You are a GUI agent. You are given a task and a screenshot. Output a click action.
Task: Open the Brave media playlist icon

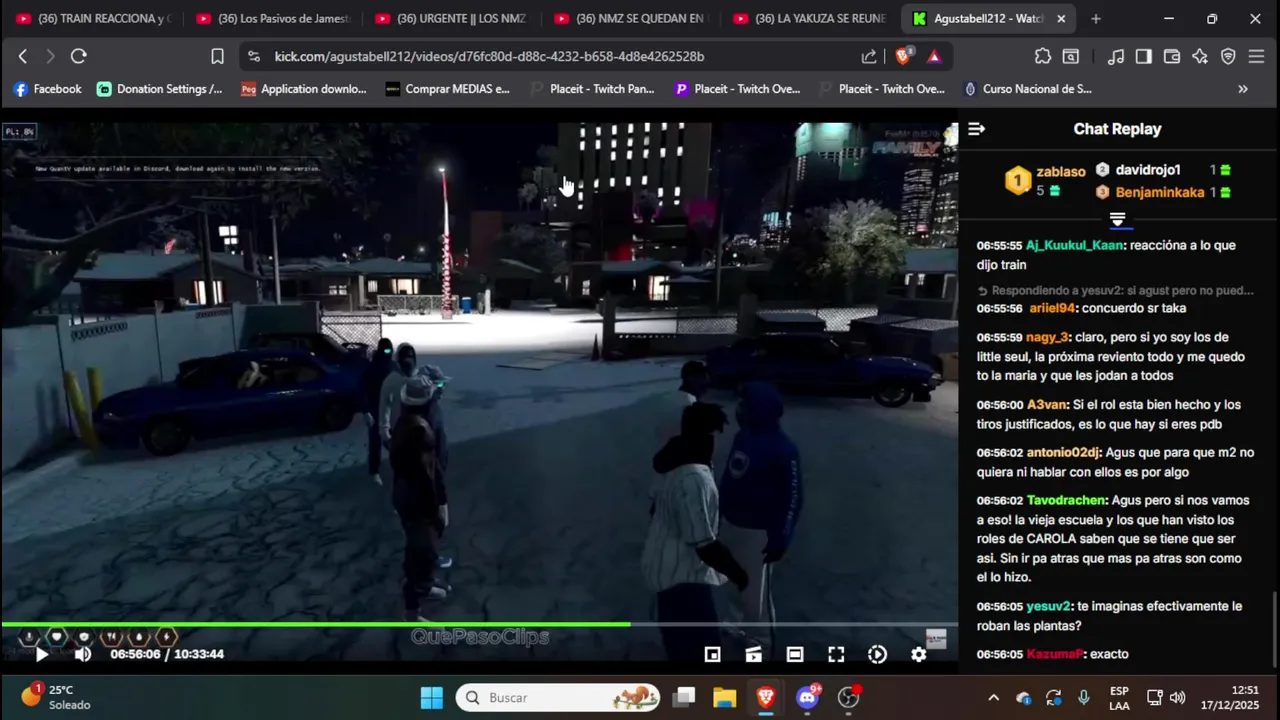point(1116,57)
